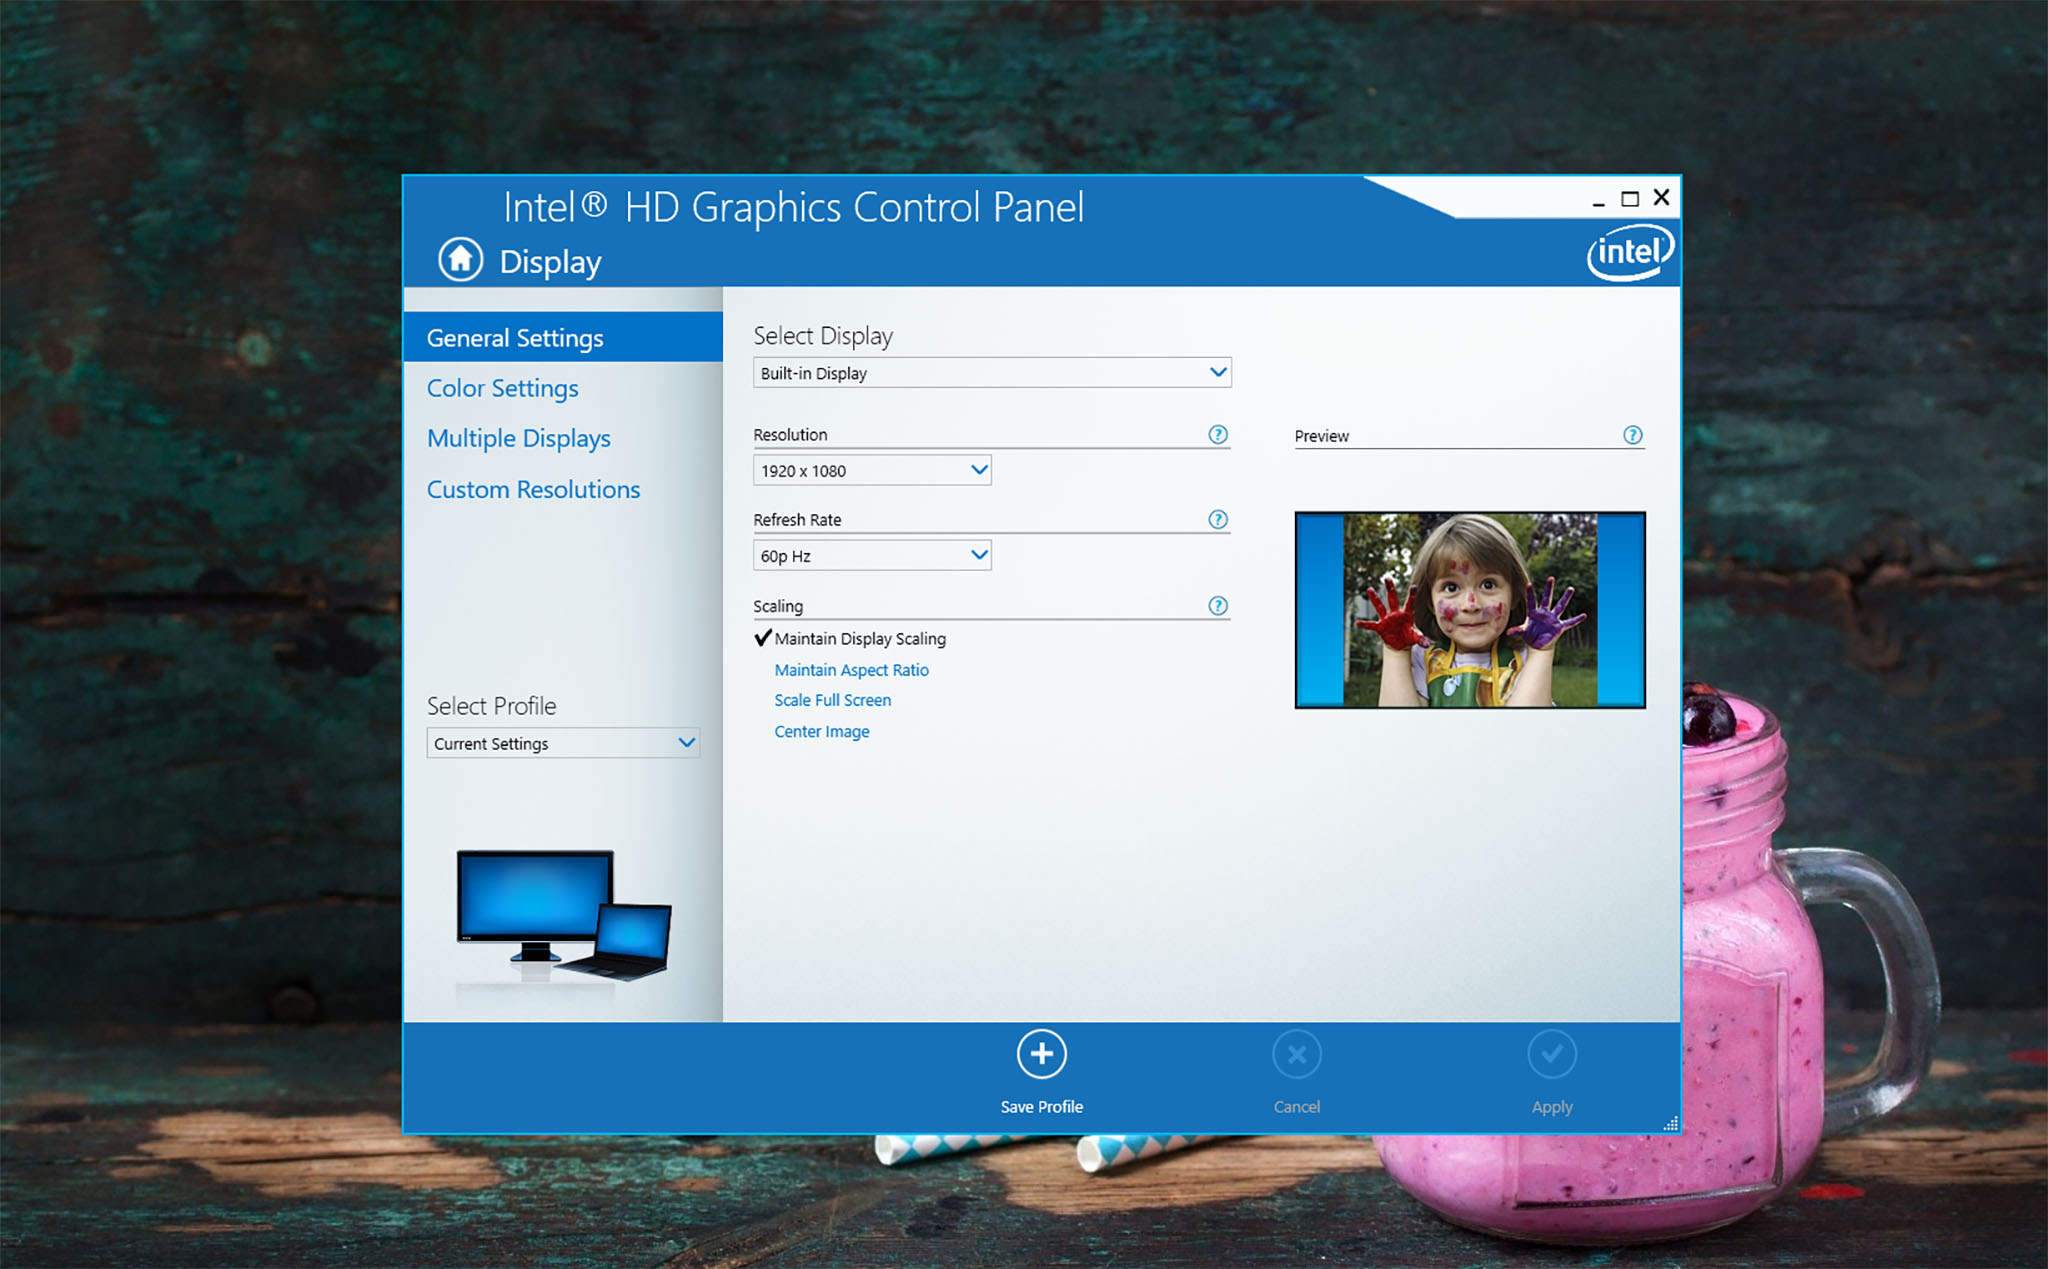Click the Save Profile plus icon

pyautogui.click(x=1041, y=1054)
